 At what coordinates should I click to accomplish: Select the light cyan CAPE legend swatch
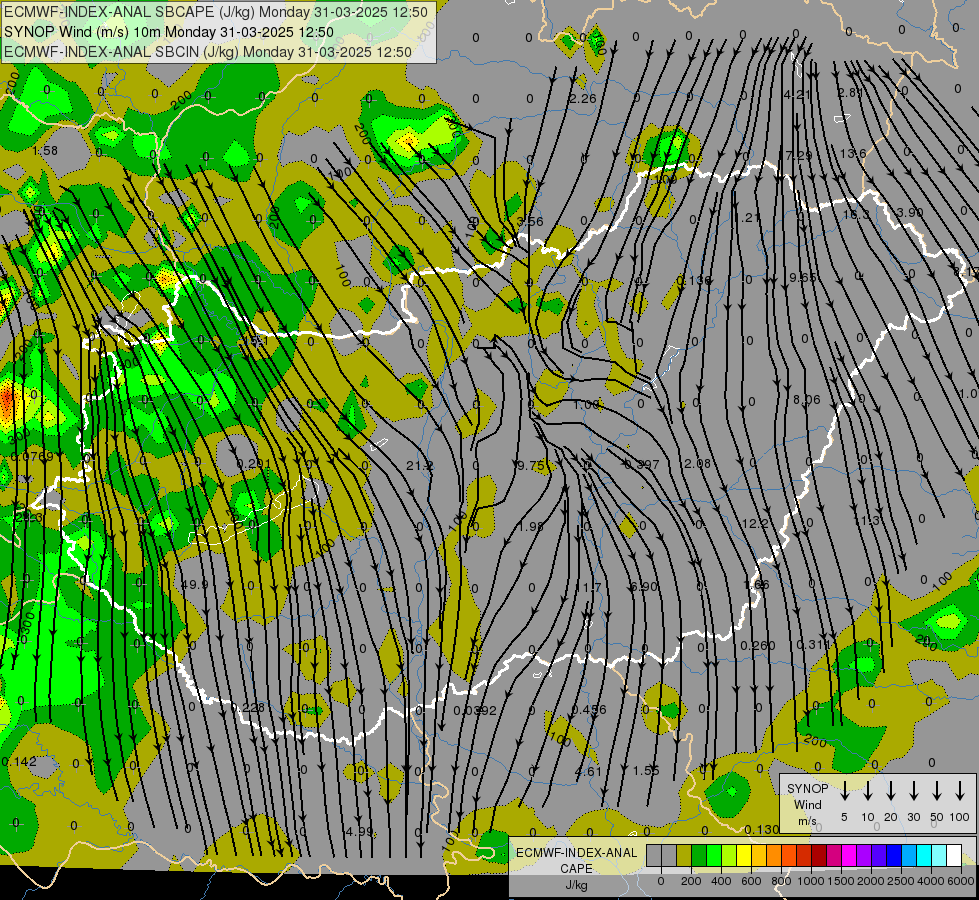click(938, 855)
